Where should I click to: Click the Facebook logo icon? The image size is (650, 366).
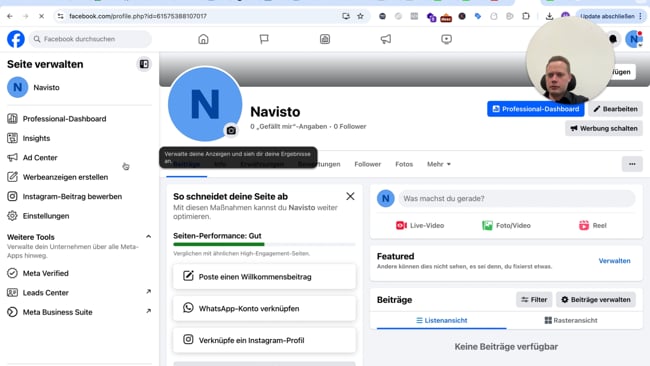tap(16, 39)
